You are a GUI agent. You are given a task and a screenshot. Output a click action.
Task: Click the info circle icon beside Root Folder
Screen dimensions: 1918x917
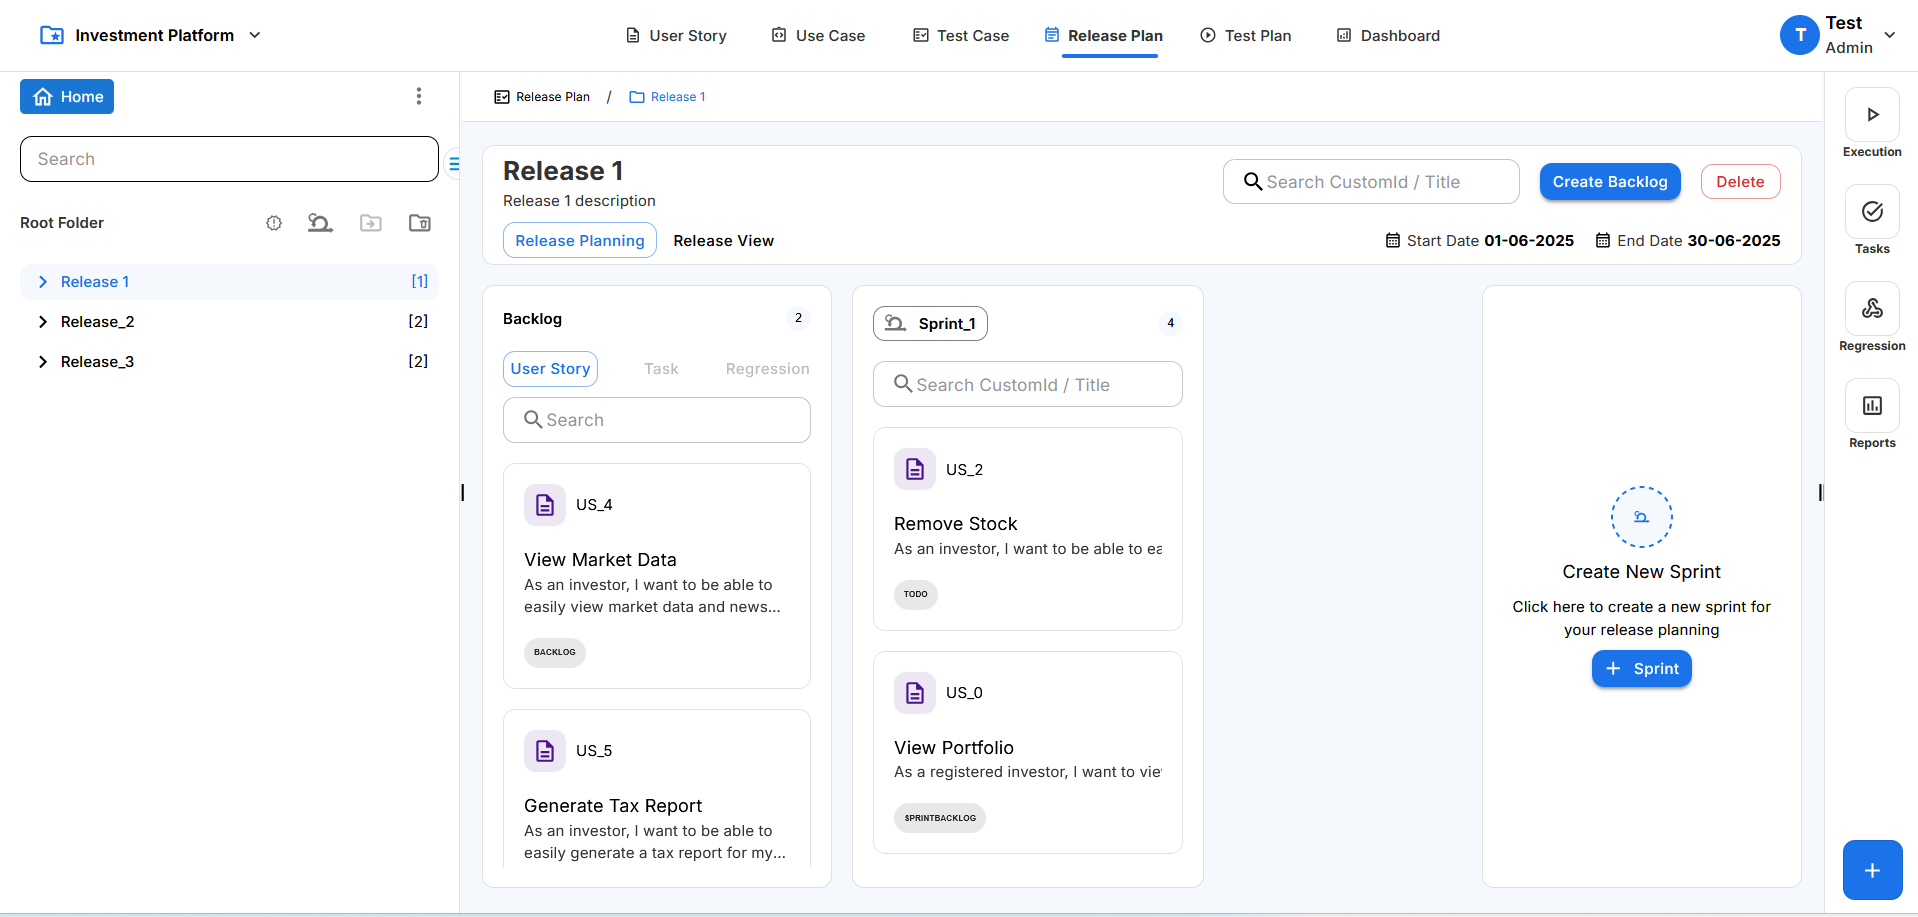point(274,223)
